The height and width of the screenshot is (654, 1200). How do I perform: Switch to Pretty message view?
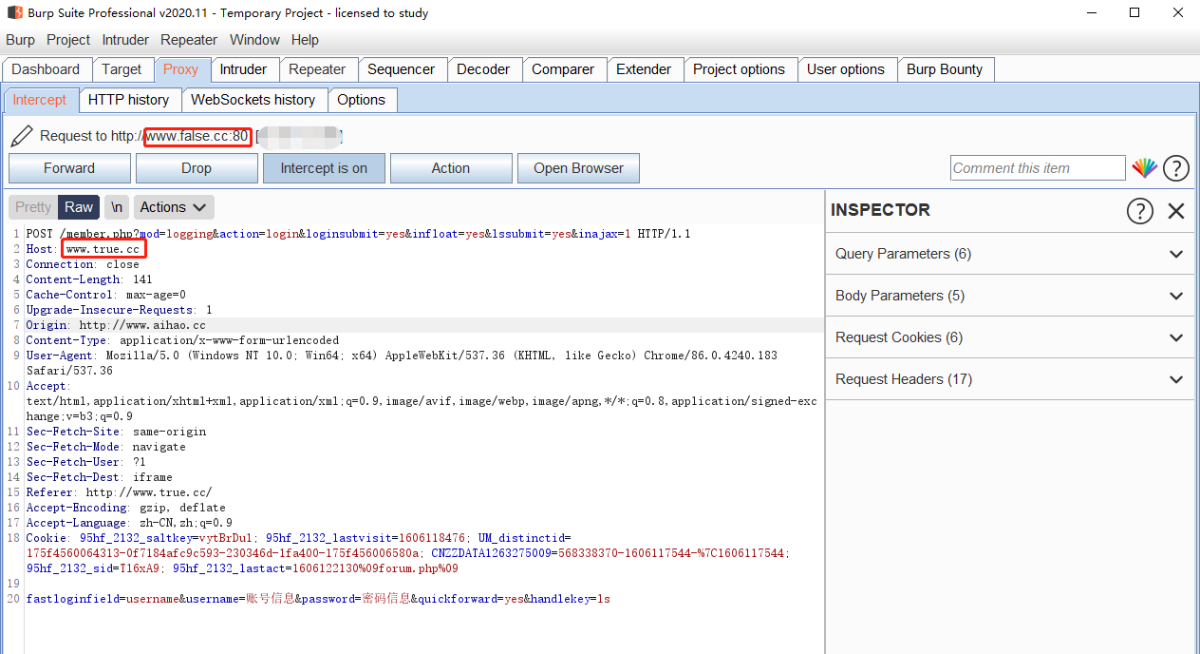click(x=33, y=207)
